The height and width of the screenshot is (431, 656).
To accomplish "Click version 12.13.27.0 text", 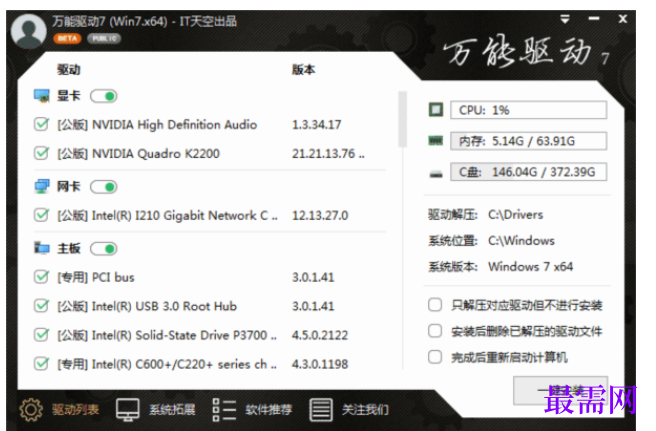I will point(320,216).
